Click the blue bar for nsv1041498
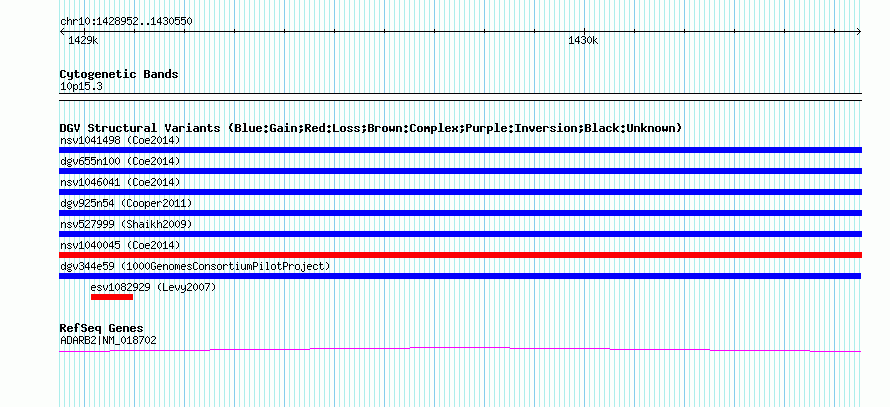Image resolution: width=890 pixels, height=407 pixels. pyautogui.click(x=460, y=150)
